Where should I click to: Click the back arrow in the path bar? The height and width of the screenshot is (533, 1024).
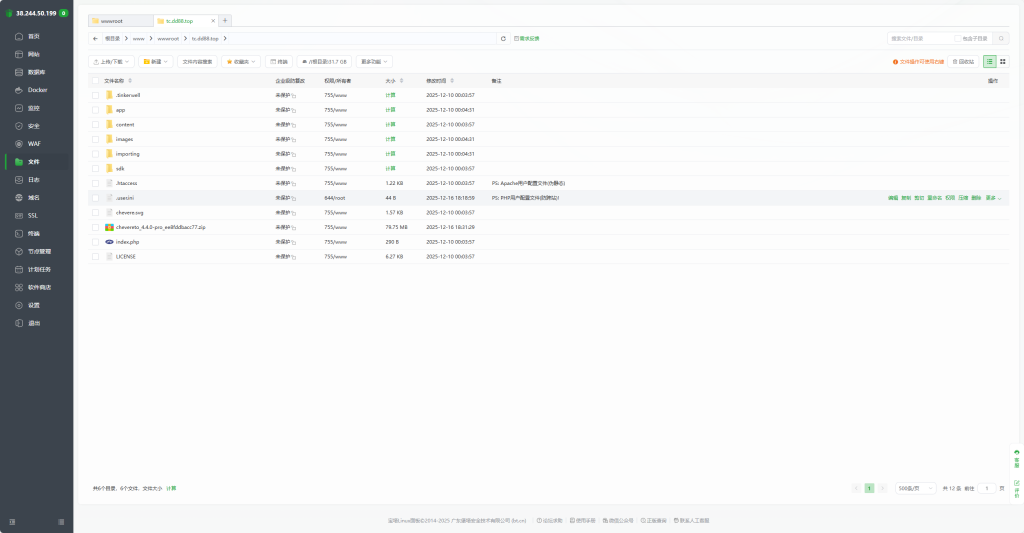[x=95, y=39]
